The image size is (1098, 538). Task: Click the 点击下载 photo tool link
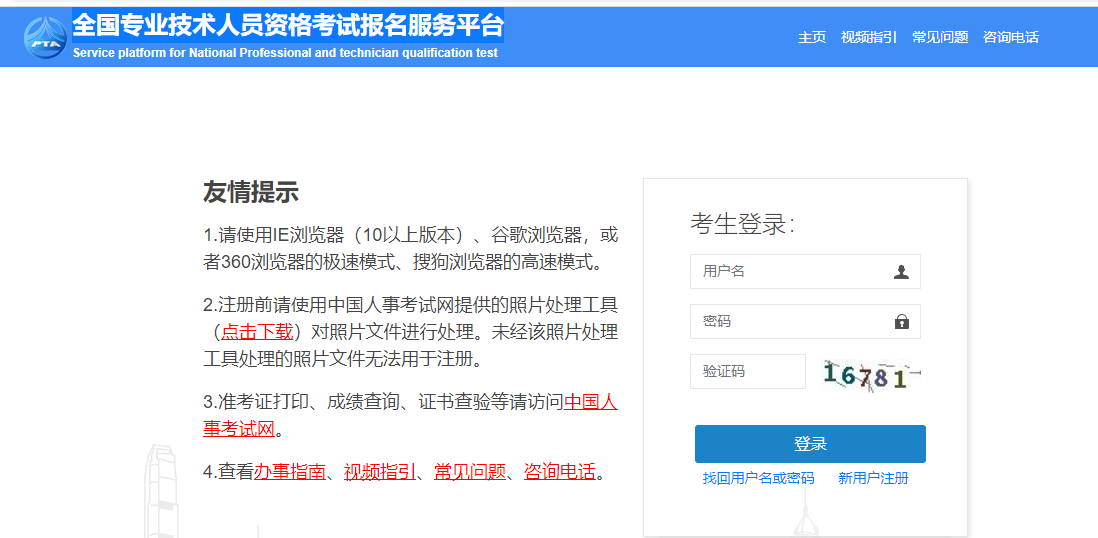click(257, 331)
